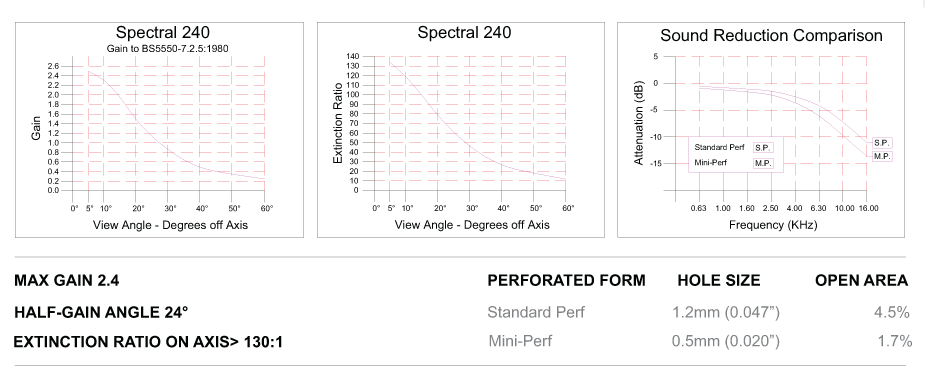Click the Spectral 240 extinction ratio chart
925x390 pixels.
(x=461, y=130)
